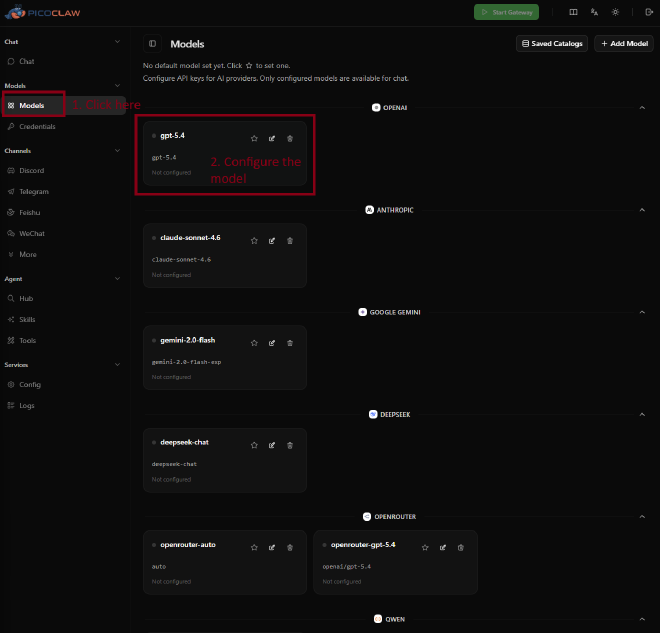
Task: Edit the deepseek-chat model
Action: click(x=272, y=445)
